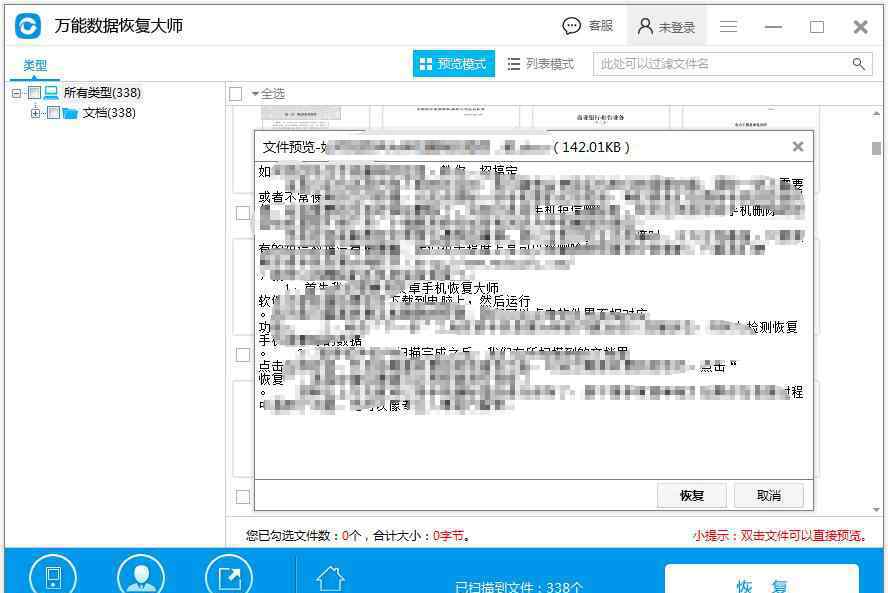
Task: Select the 所有类型(338) tree label
Action: (103, 92)
